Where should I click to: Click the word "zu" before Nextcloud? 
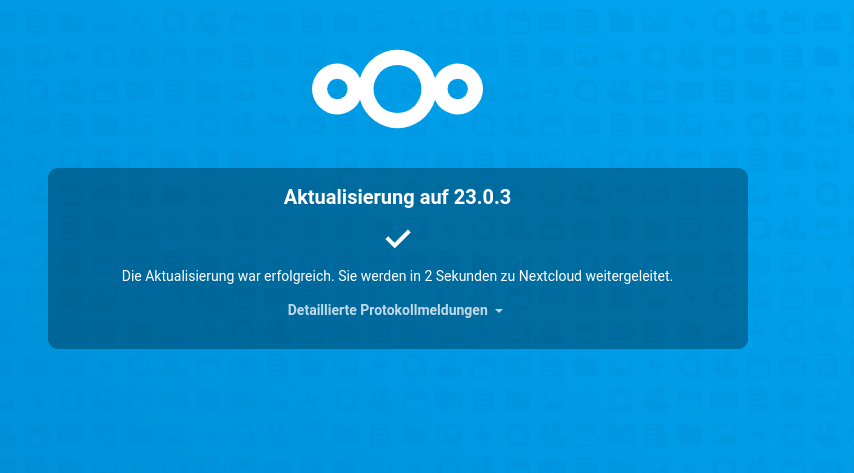click(508, 276)
